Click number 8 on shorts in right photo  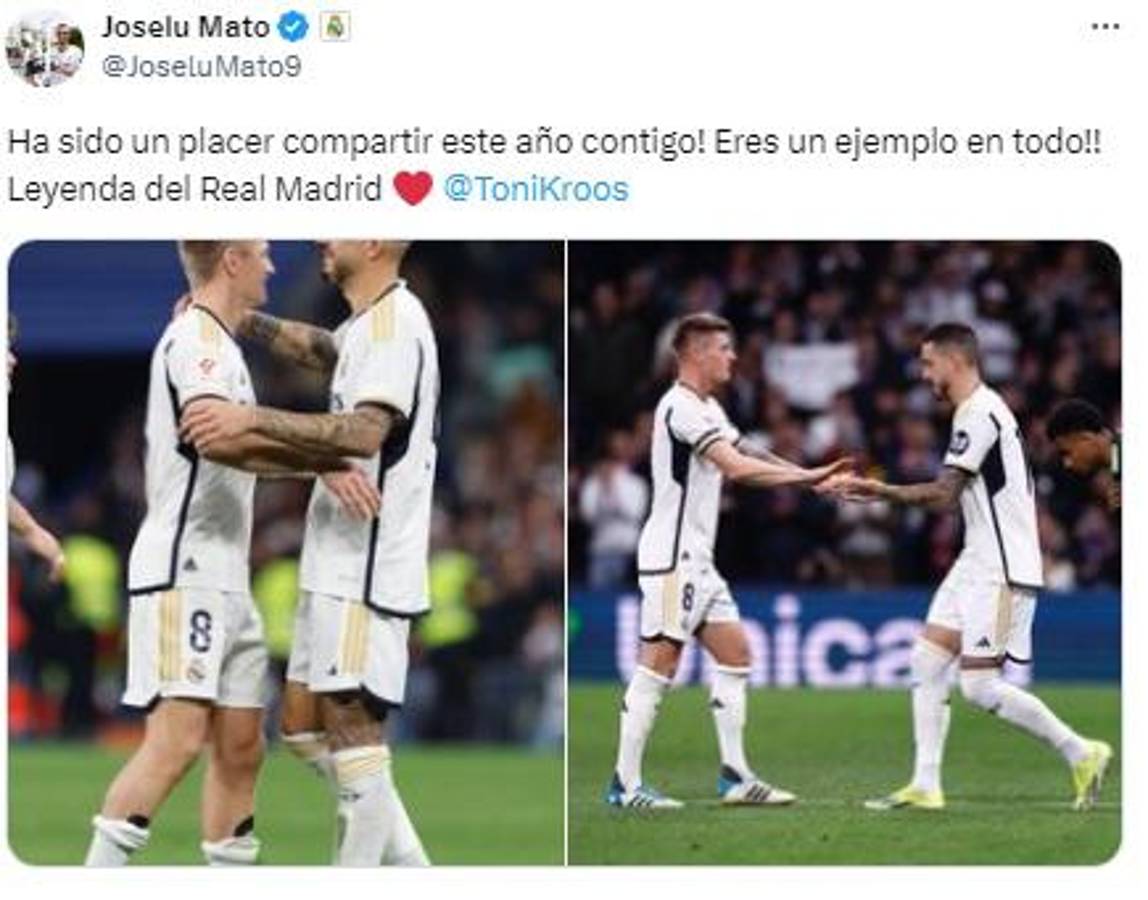688,598
